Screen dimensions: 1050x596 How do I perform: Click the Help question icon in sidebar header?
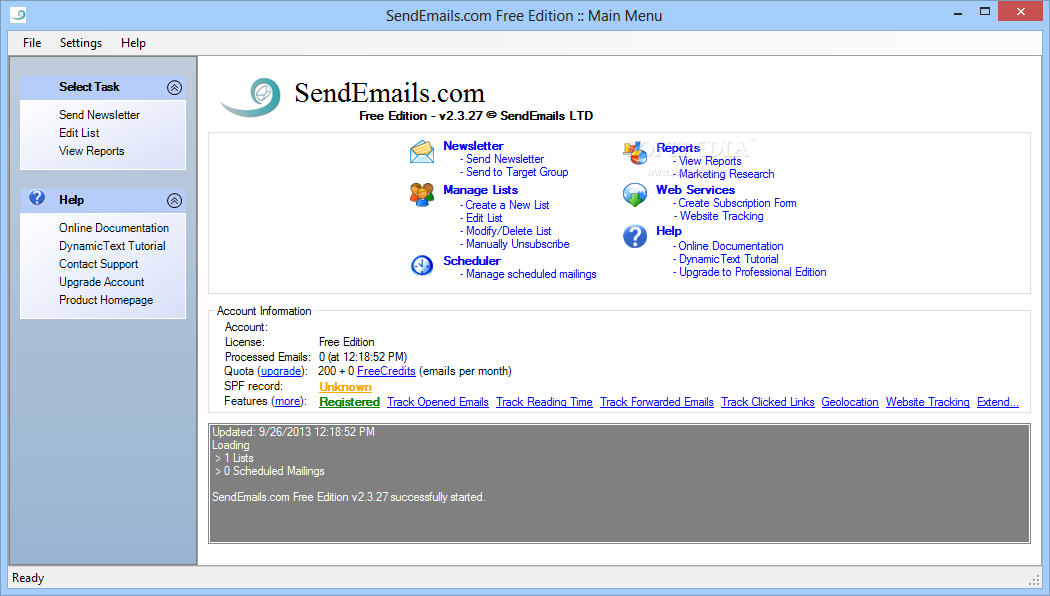38,198
